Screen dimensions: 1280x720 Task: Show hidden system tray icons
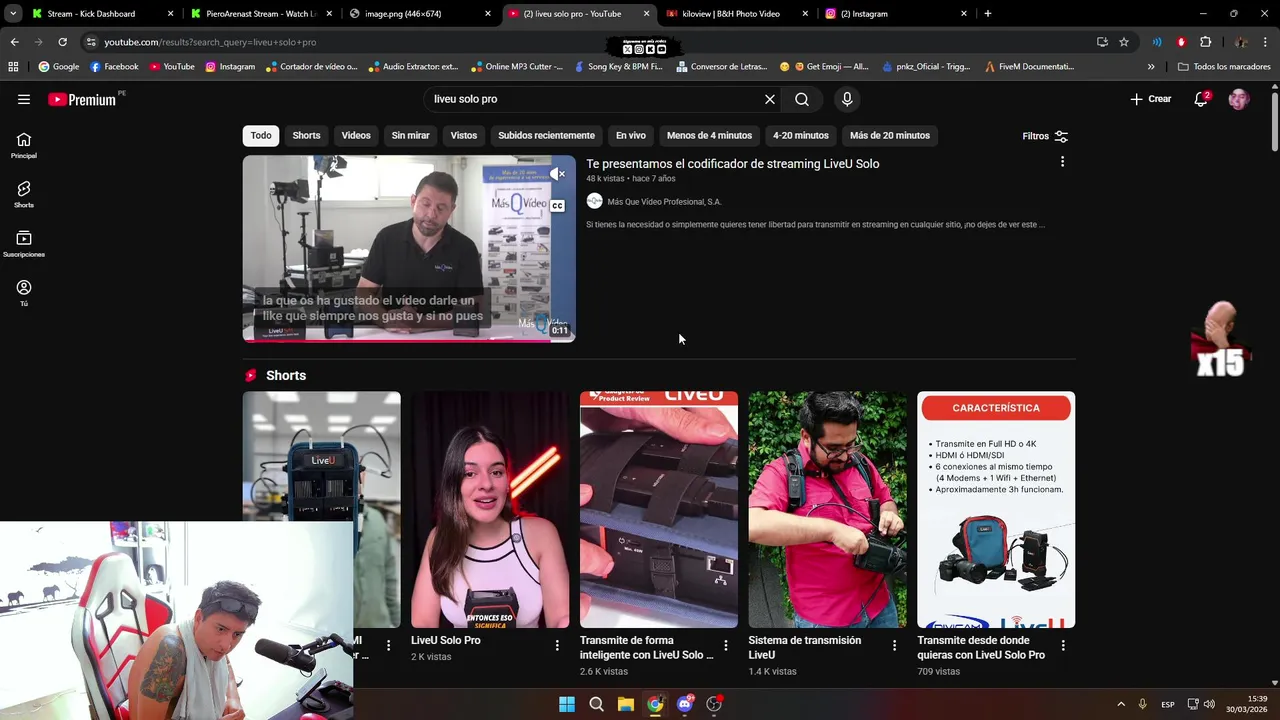[x=1121, y=704]
